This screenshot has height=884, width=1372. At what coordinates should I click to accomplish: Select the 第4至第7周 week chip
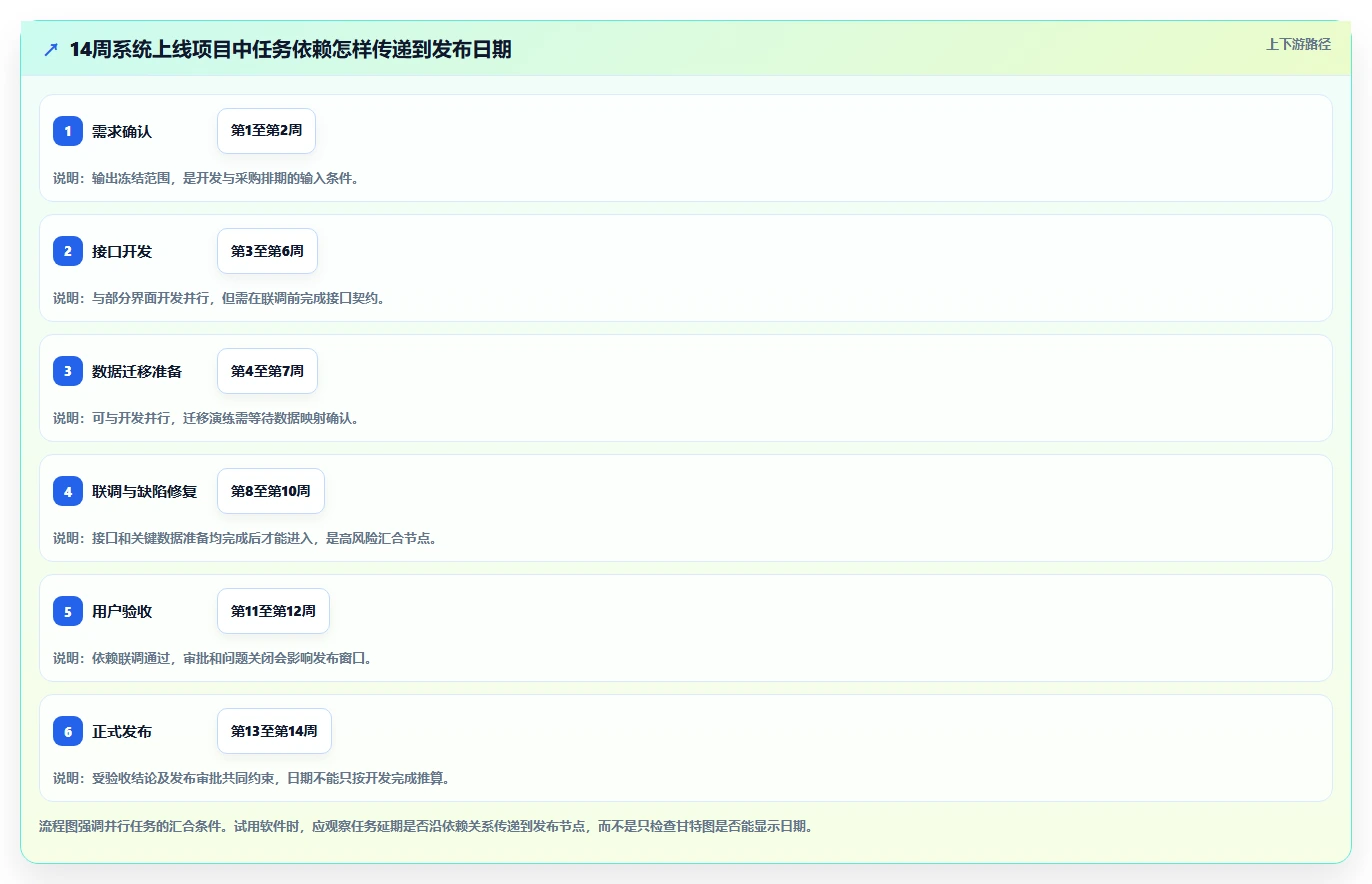point(267,371)
